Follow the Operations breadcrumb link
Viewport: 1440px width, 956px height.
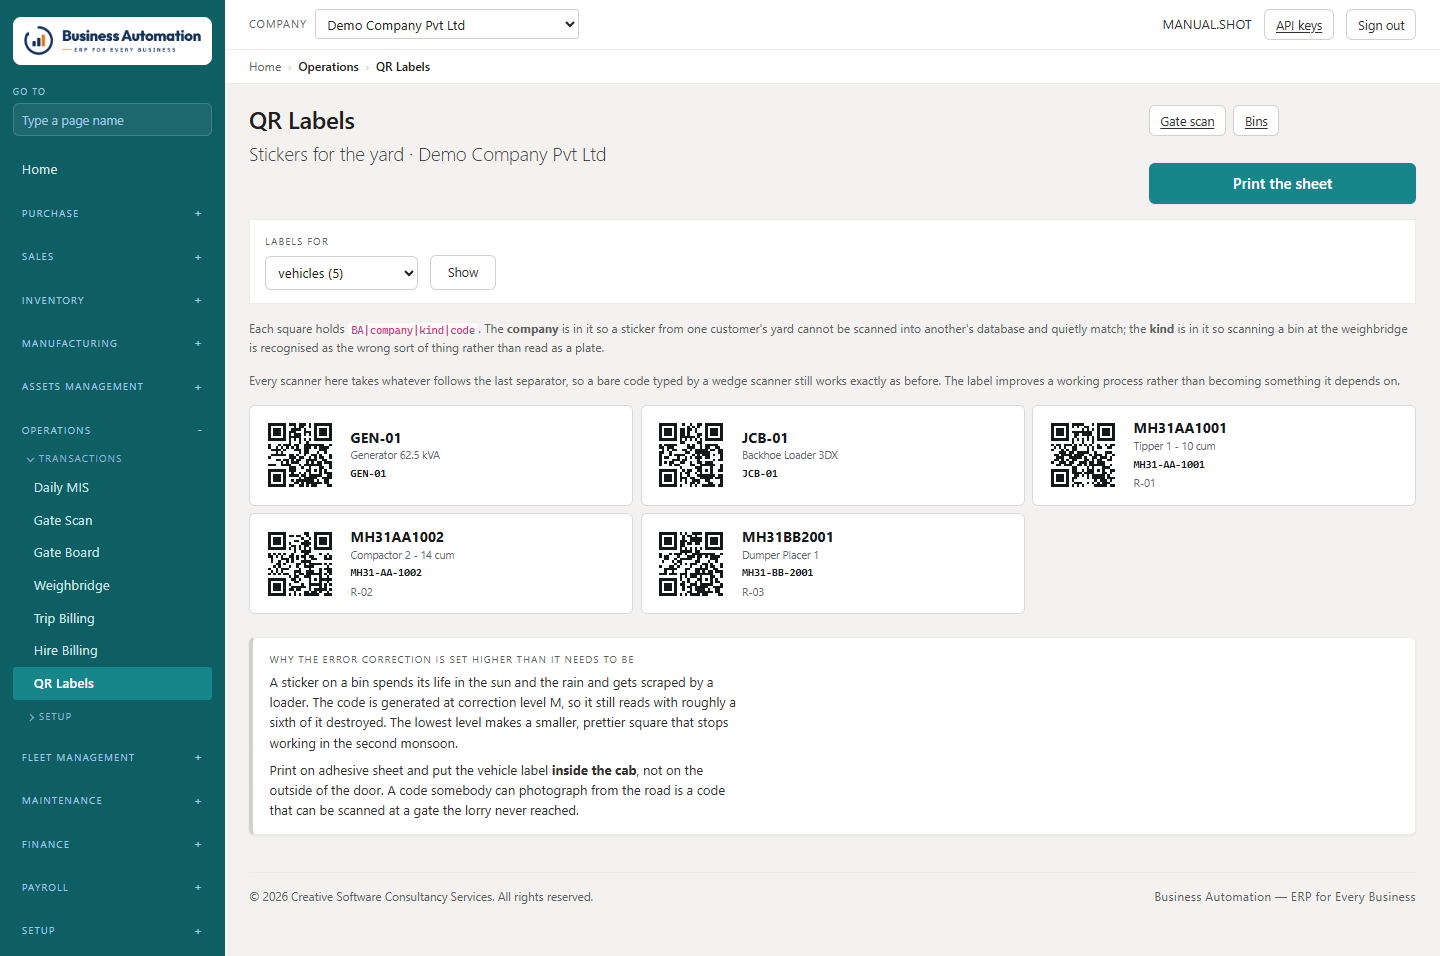[328, 67]
